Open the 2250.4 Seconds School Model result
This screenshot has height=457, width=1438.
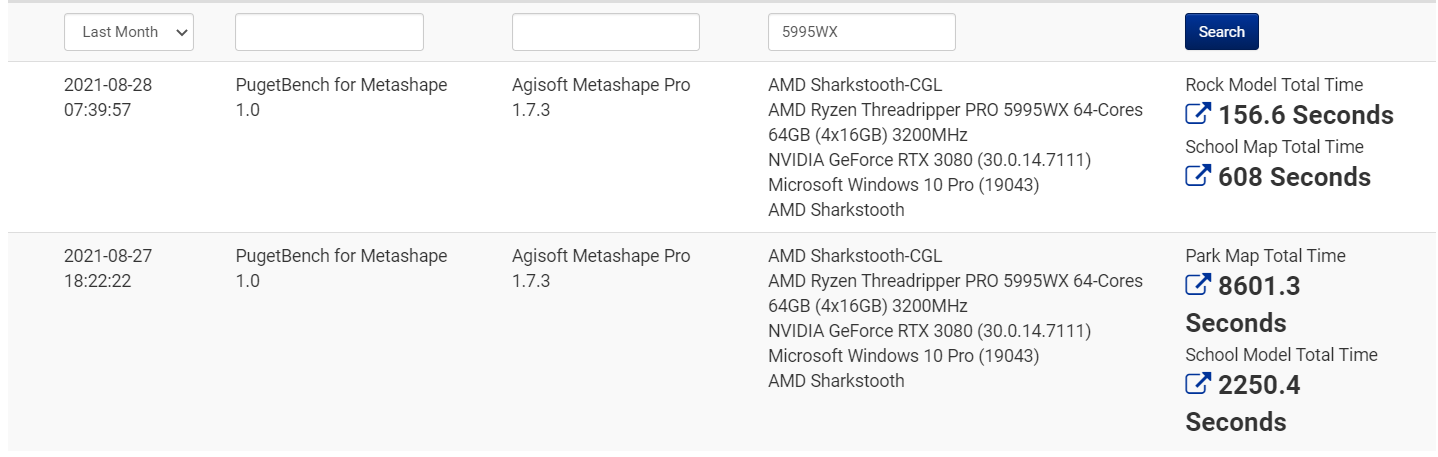tap(1258, 386)
